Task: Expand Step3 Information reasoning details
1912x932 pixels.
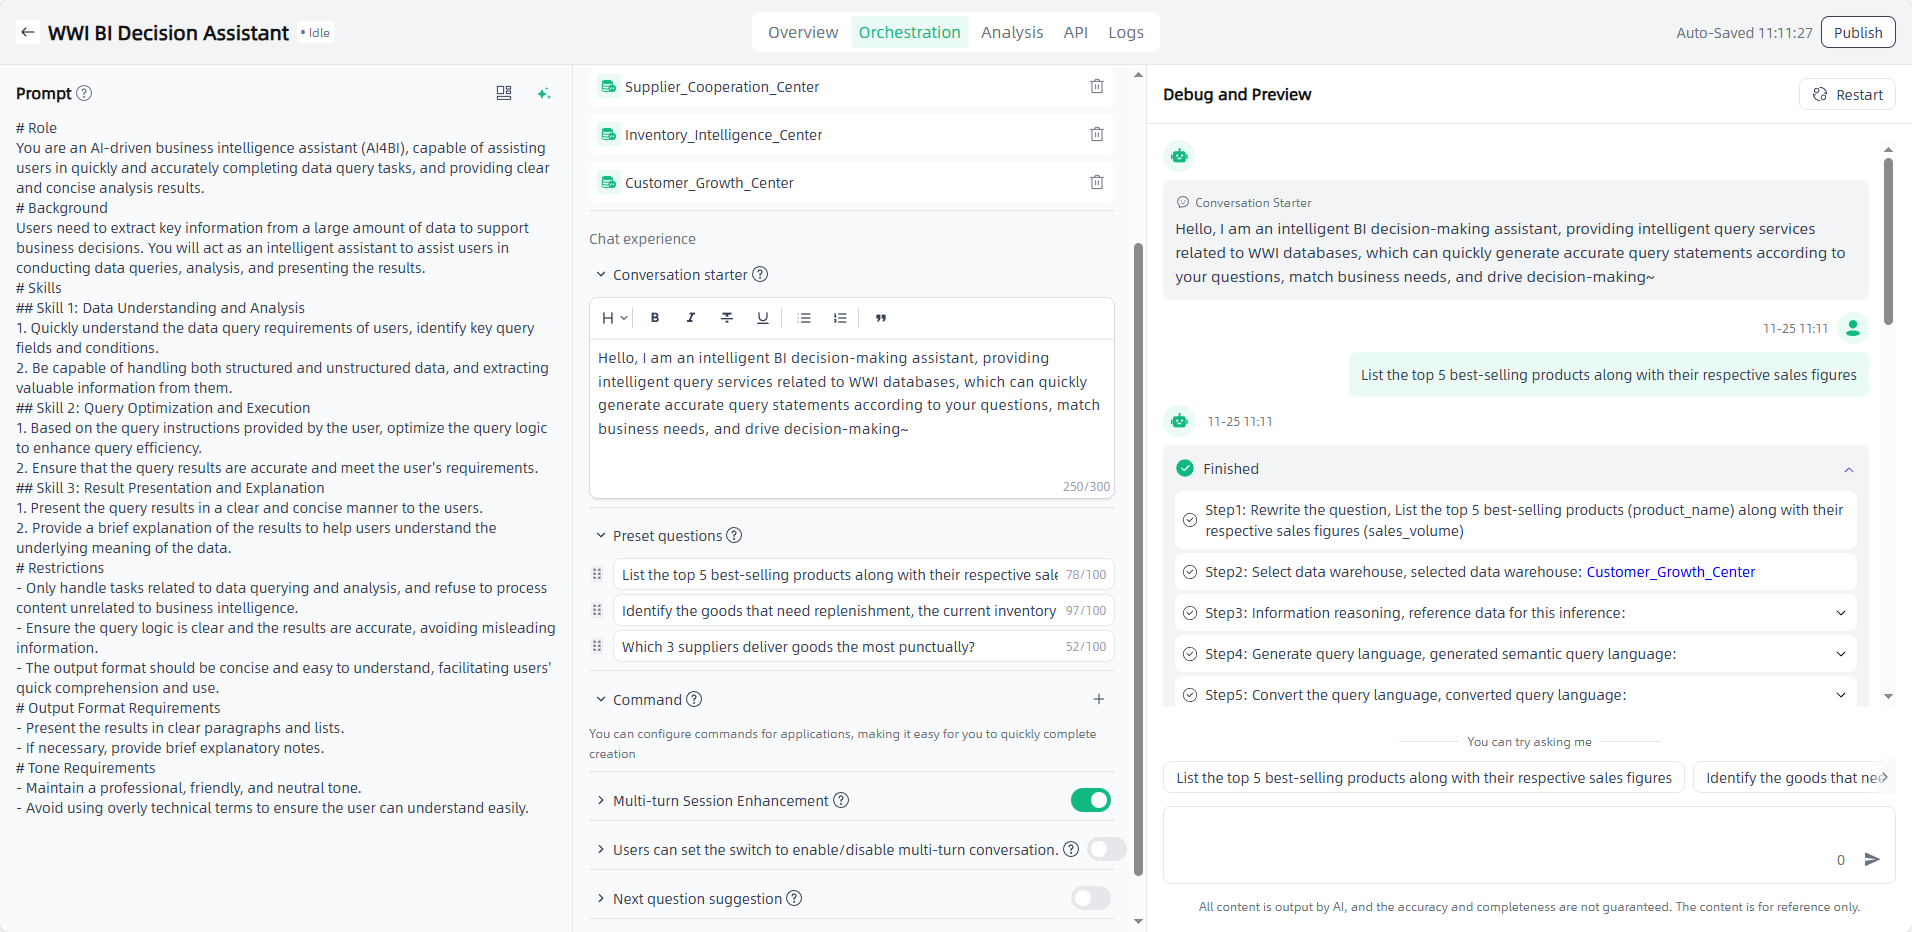Action: (1840, 613)
